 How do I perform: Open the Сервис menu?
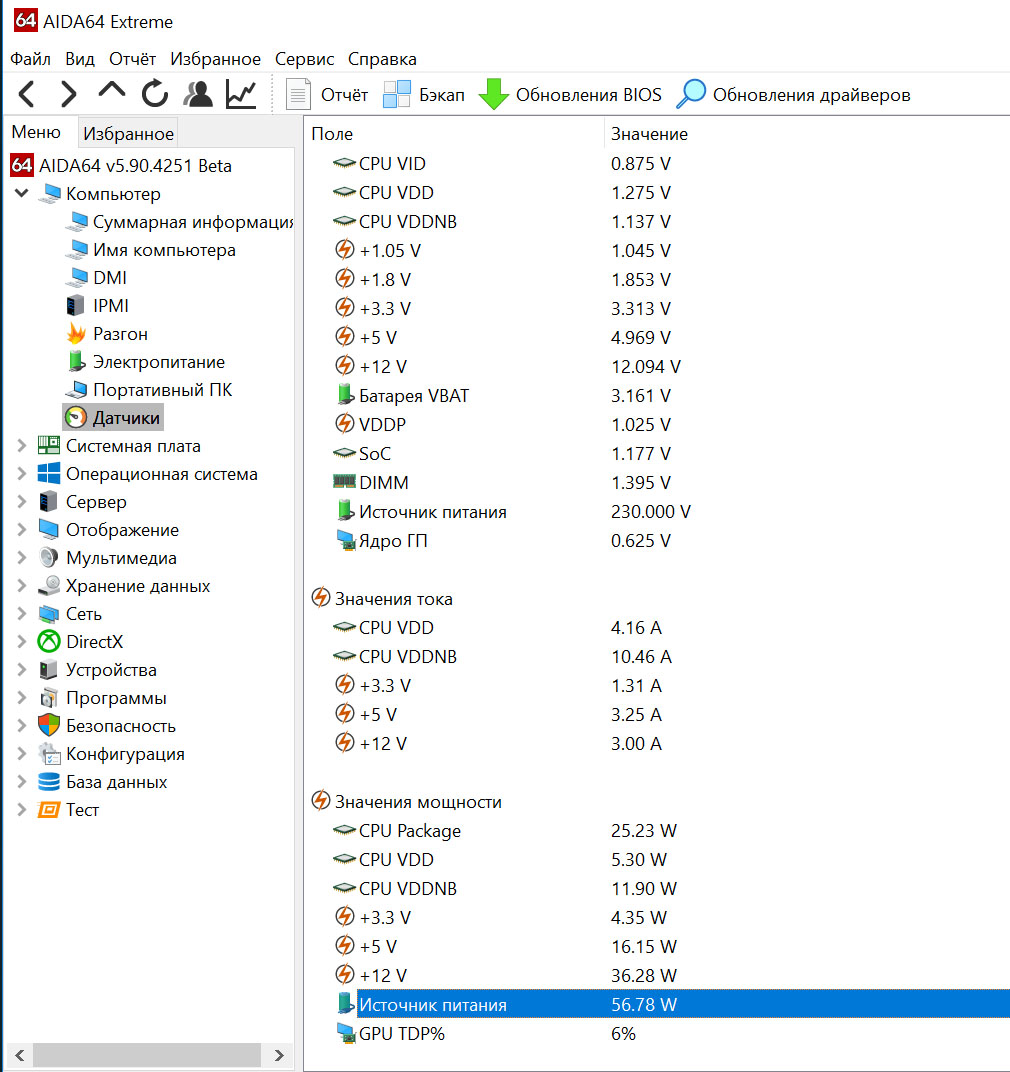[304, 59]
